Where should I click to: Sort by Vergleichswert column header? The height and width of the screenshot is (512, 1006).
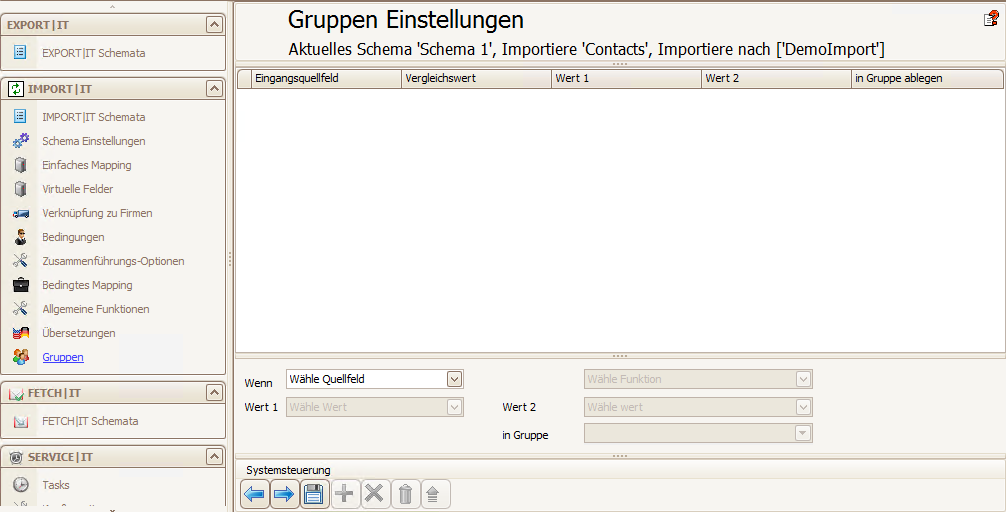tap(476, 78)
